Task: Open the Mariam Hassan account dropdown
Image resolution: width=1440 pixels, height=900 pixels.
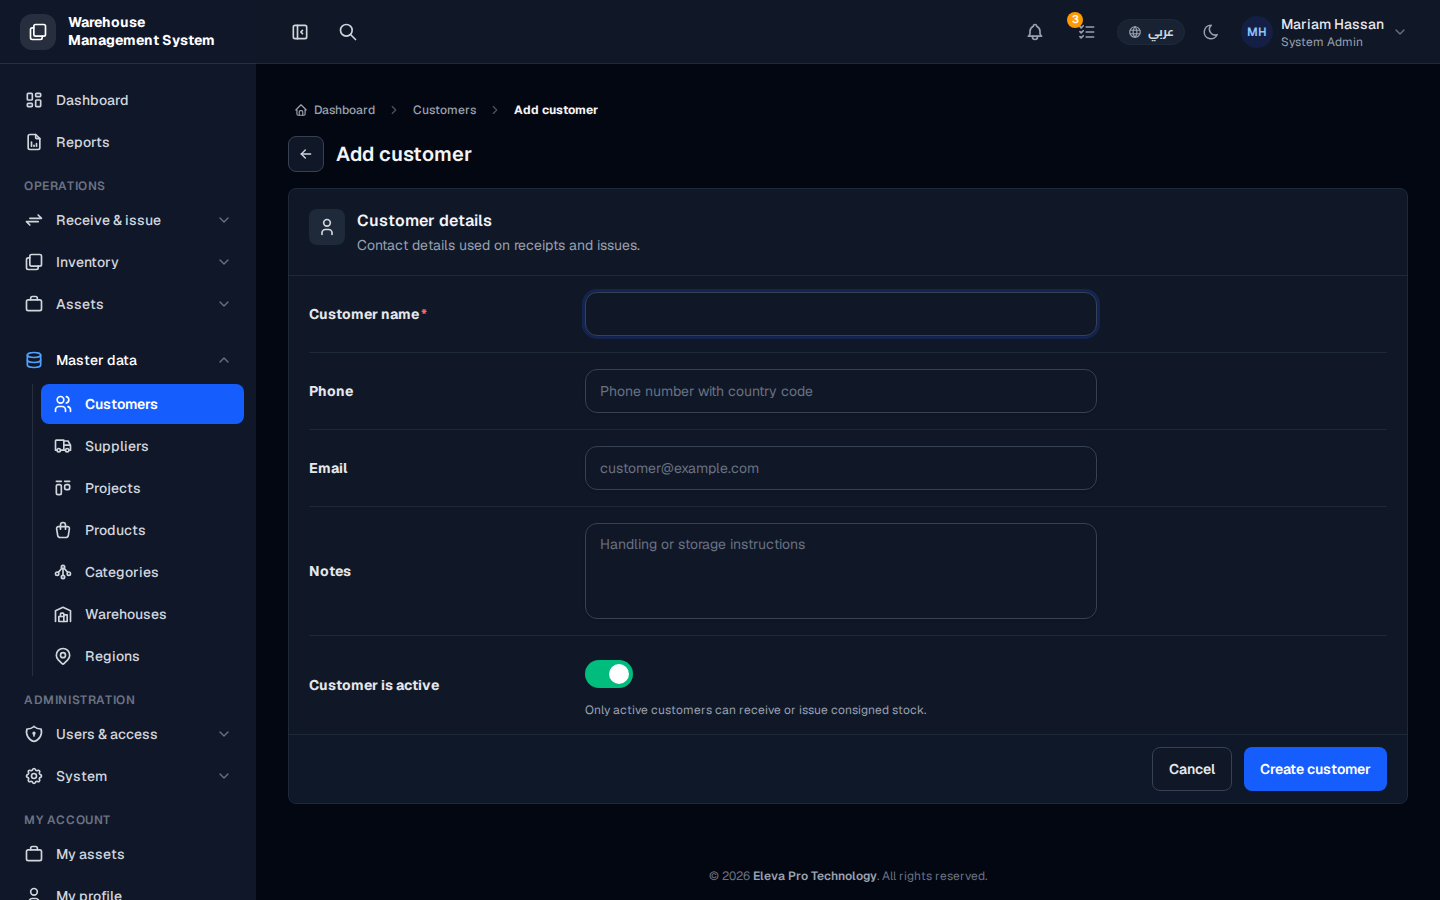Action: [1325, 32]
